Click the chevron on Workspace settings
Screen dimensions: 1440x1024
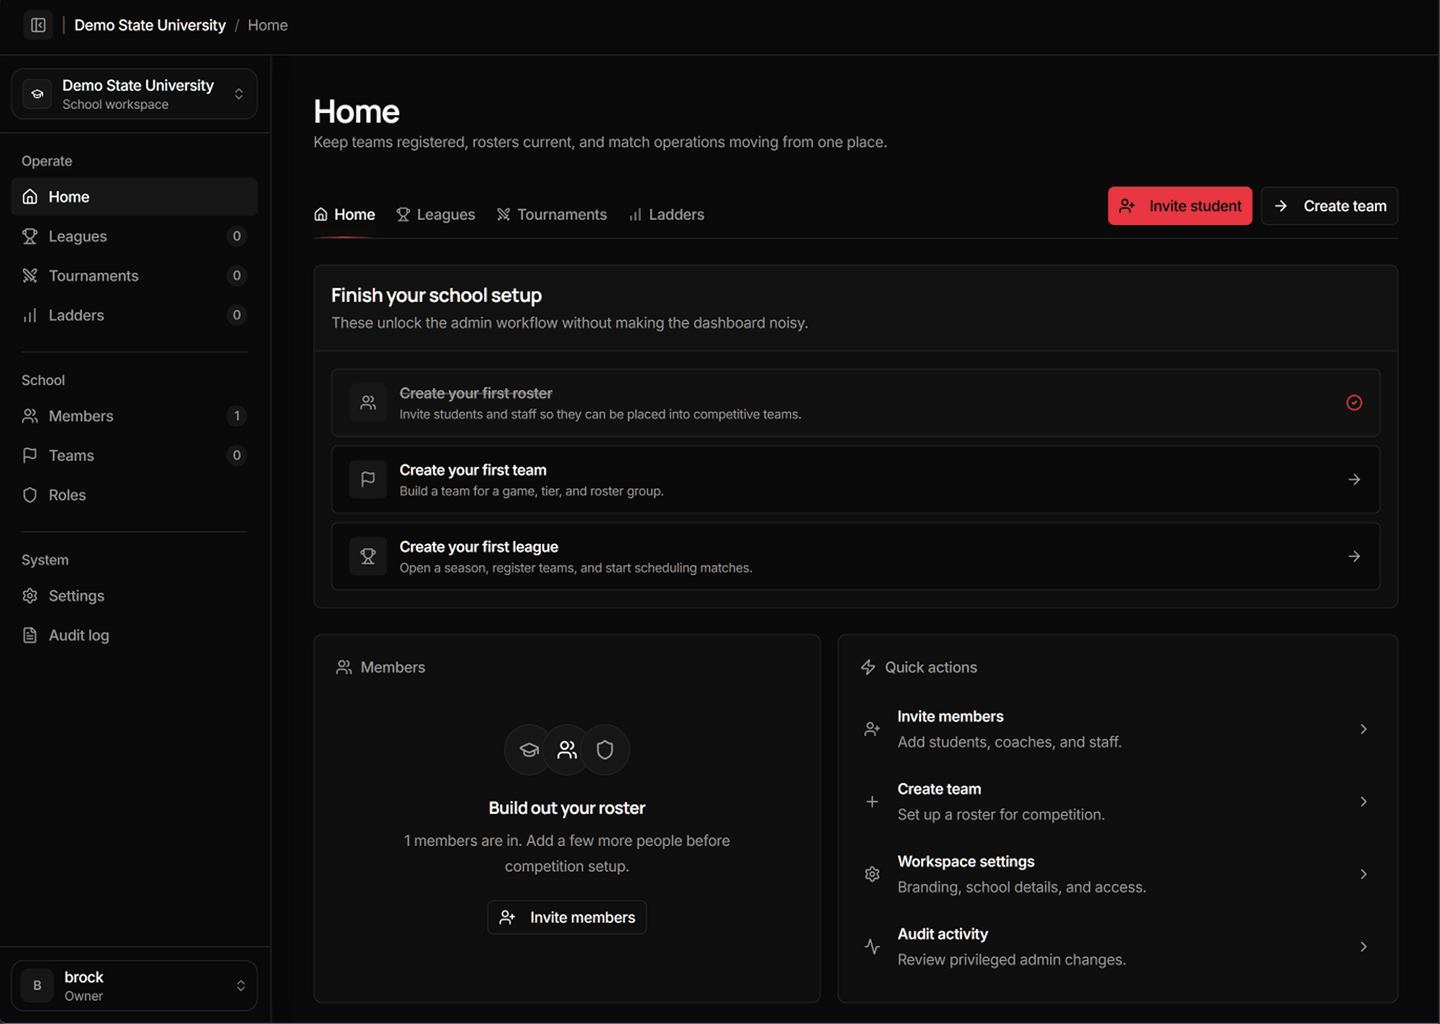1363,874
